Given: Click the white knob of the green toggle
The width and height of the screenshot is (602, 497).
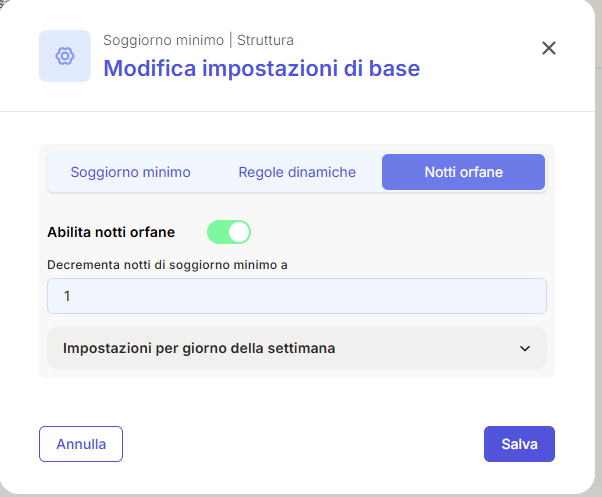Looking at the screenshot, I should [239, 232].
